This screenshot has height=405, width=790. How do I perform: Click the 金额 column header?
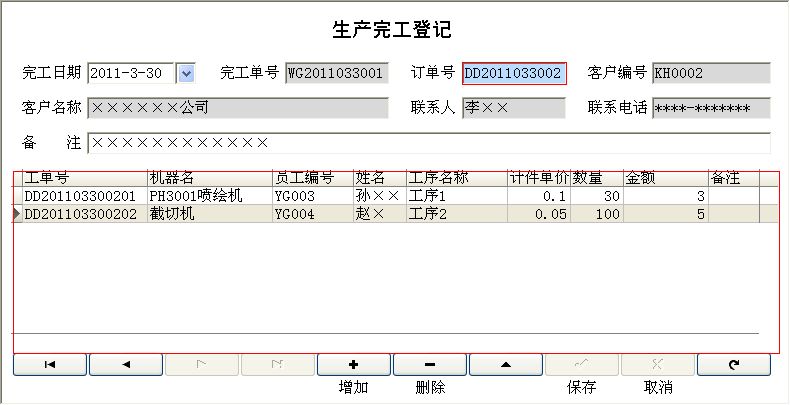coord(666,178)
